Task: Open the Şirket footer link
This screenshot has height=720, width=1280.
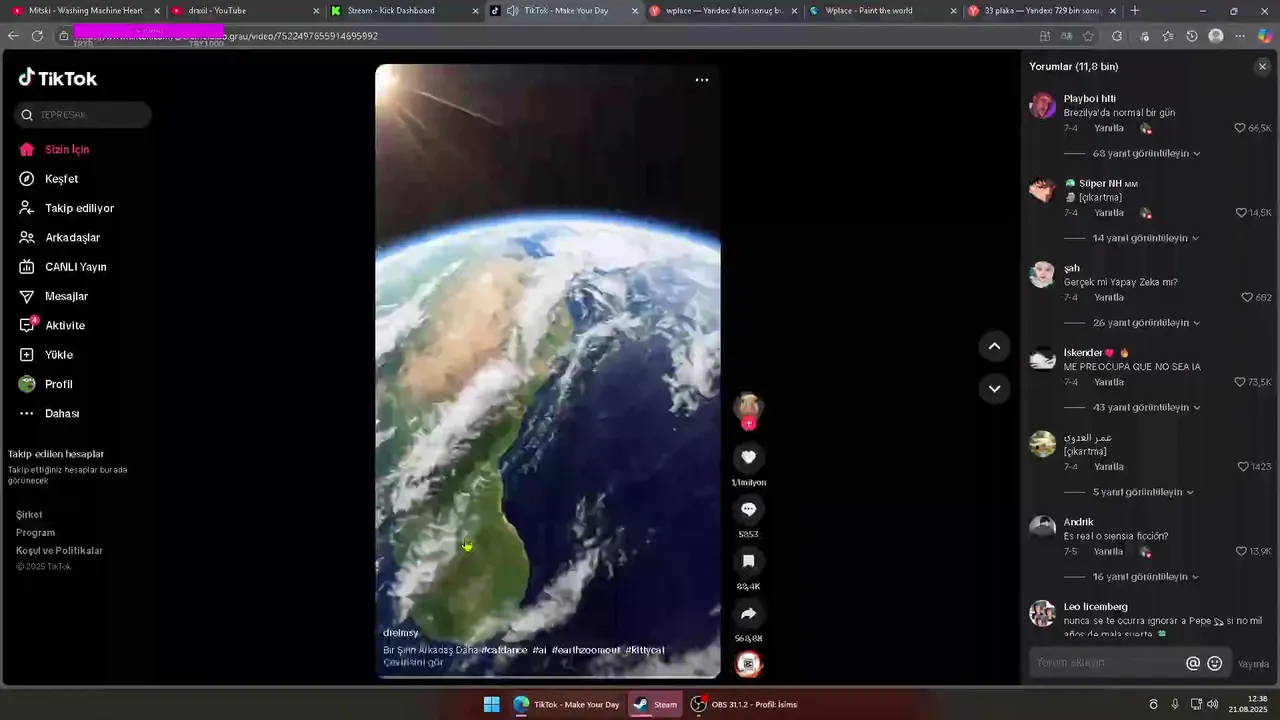Action: point(29,515)
